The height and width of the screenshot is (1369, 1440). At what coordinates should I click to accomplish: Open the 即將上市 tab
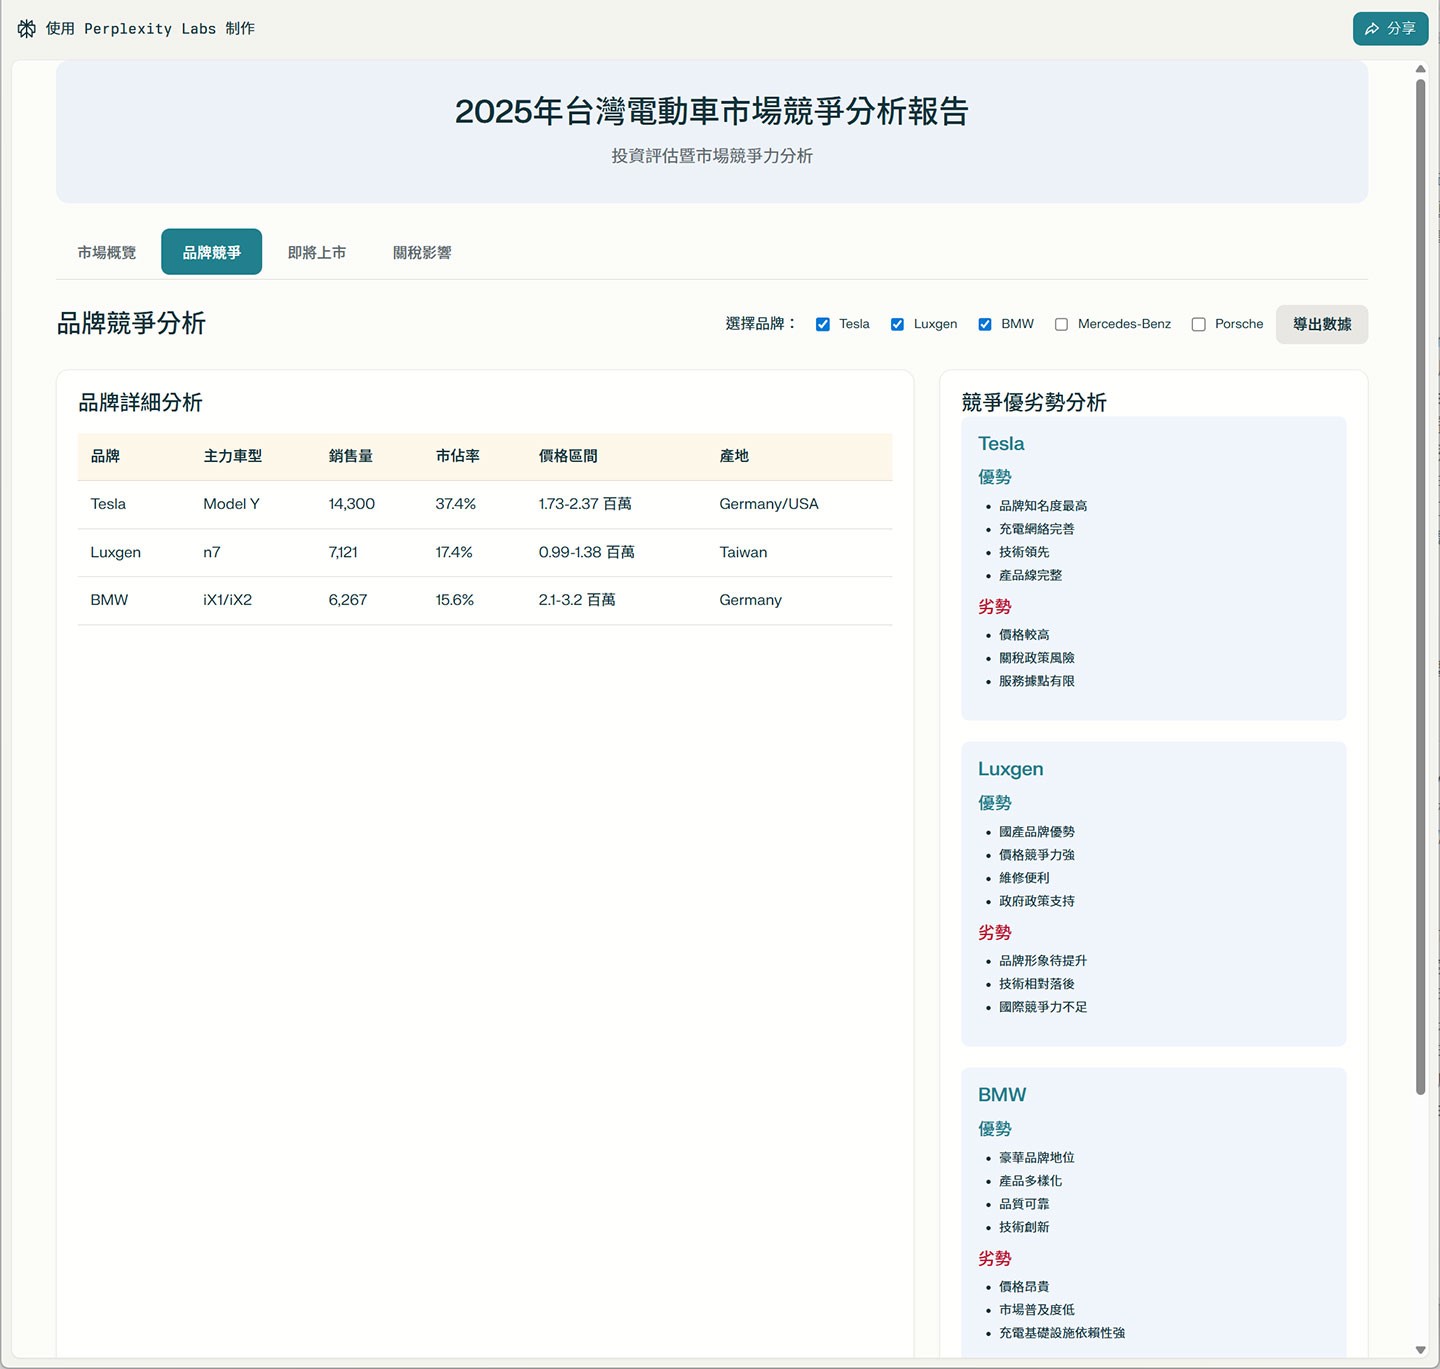(317, 251)
